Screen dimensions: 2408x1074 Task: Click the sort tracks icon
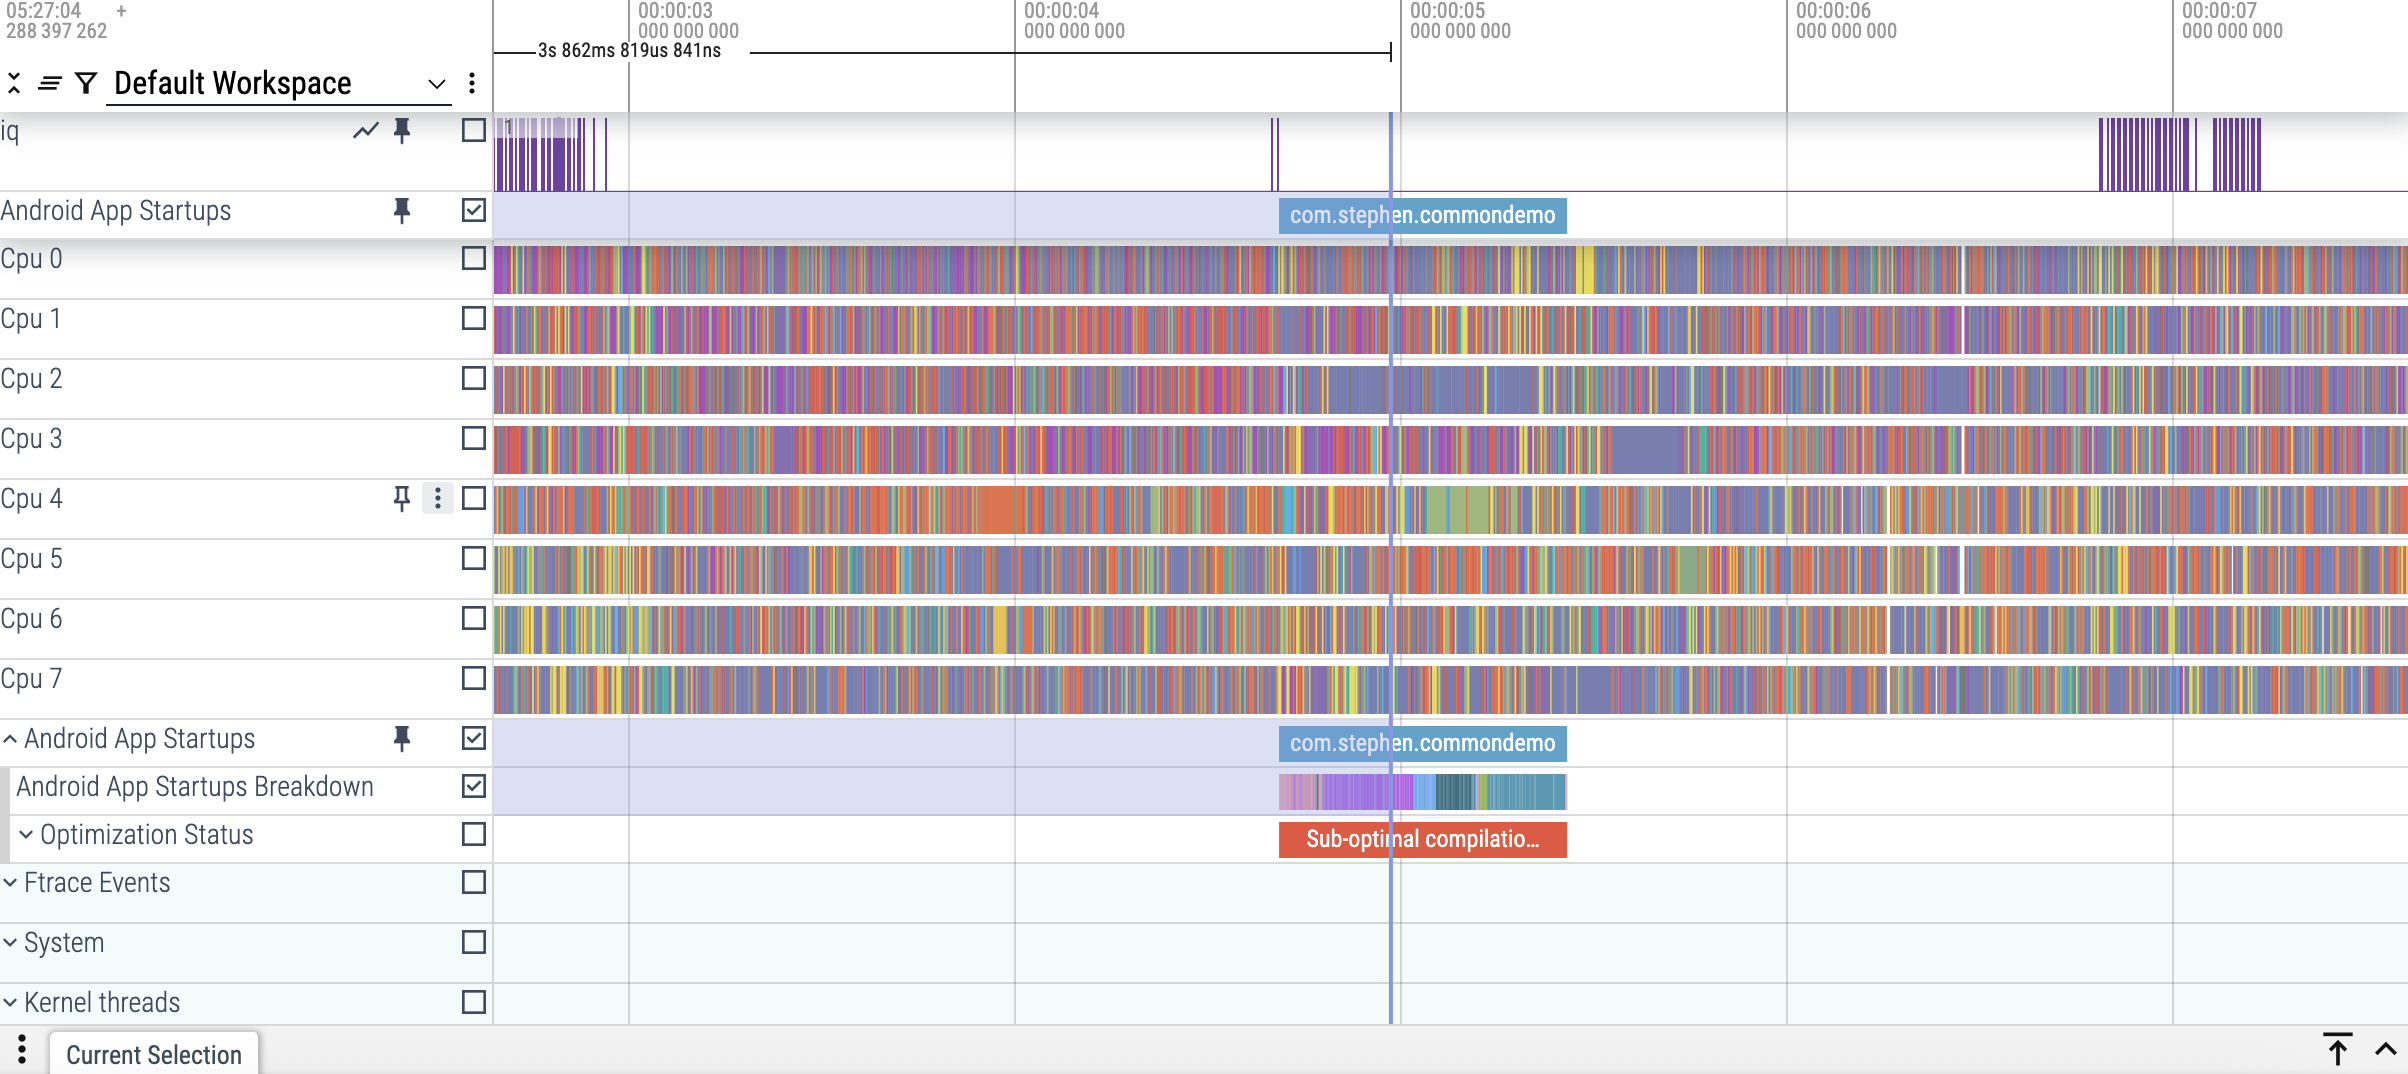pos(49,83)
